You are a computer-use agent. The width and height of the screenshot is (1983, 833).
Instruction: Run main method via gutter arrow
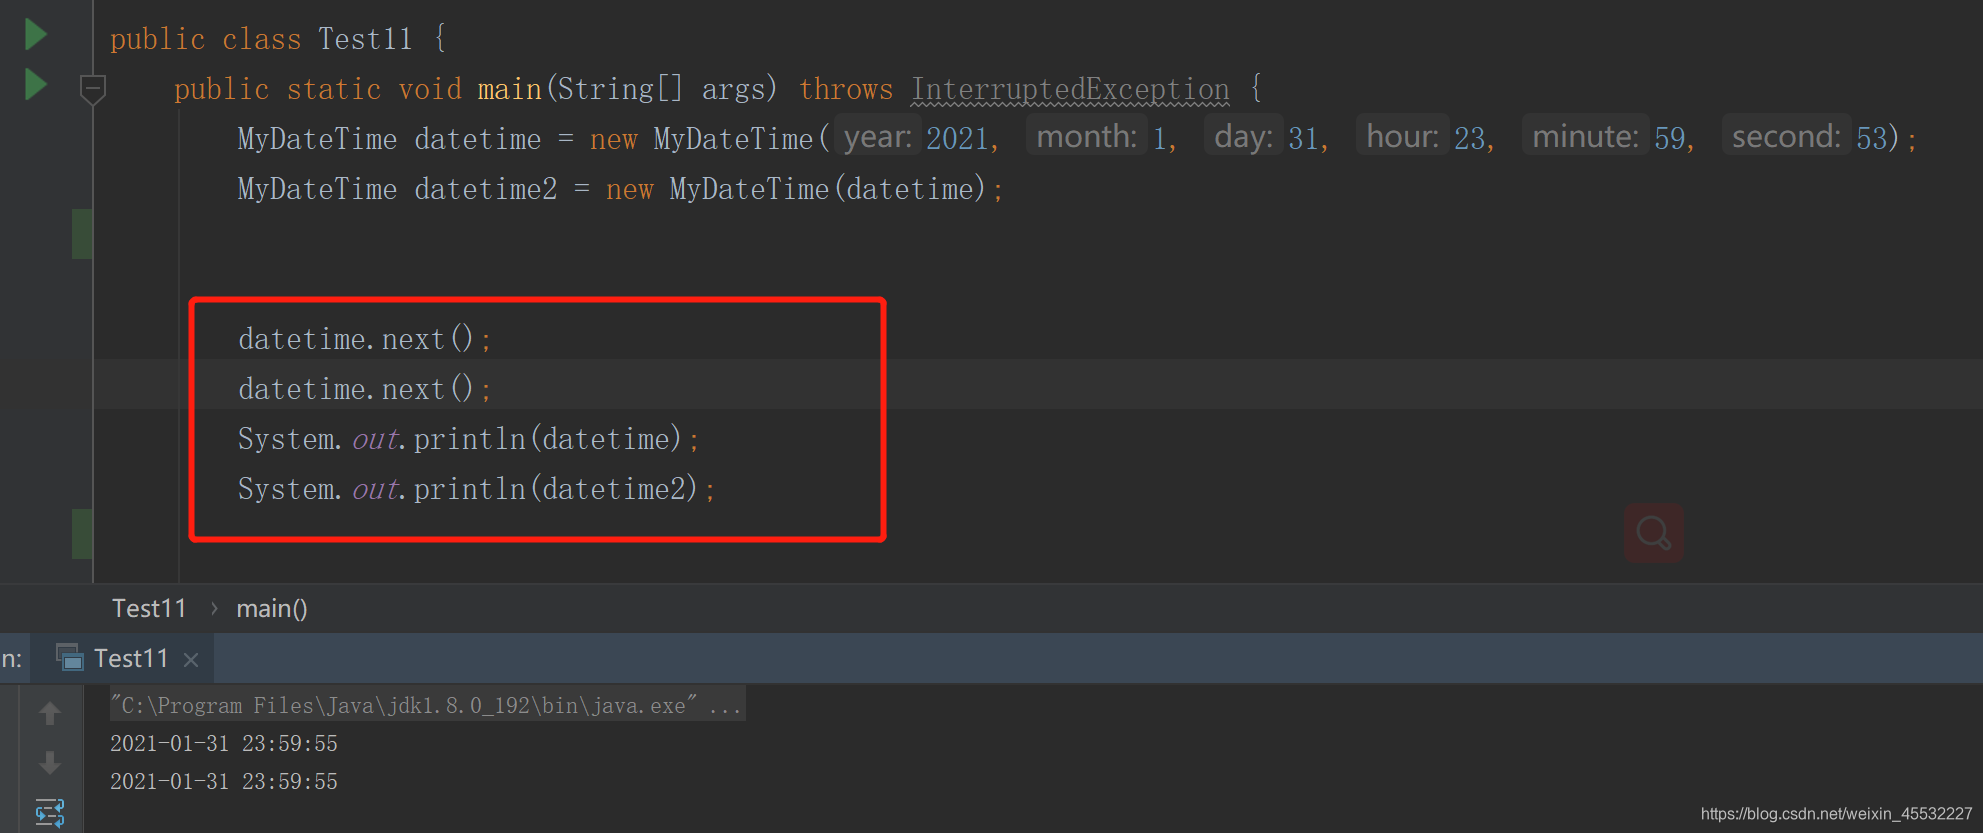[x=36, y=84]
